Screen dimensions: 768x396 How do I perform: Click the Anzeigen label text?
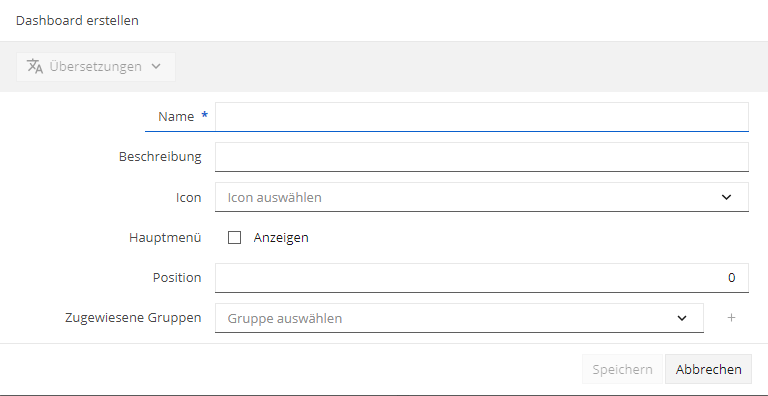click(281, 238)
